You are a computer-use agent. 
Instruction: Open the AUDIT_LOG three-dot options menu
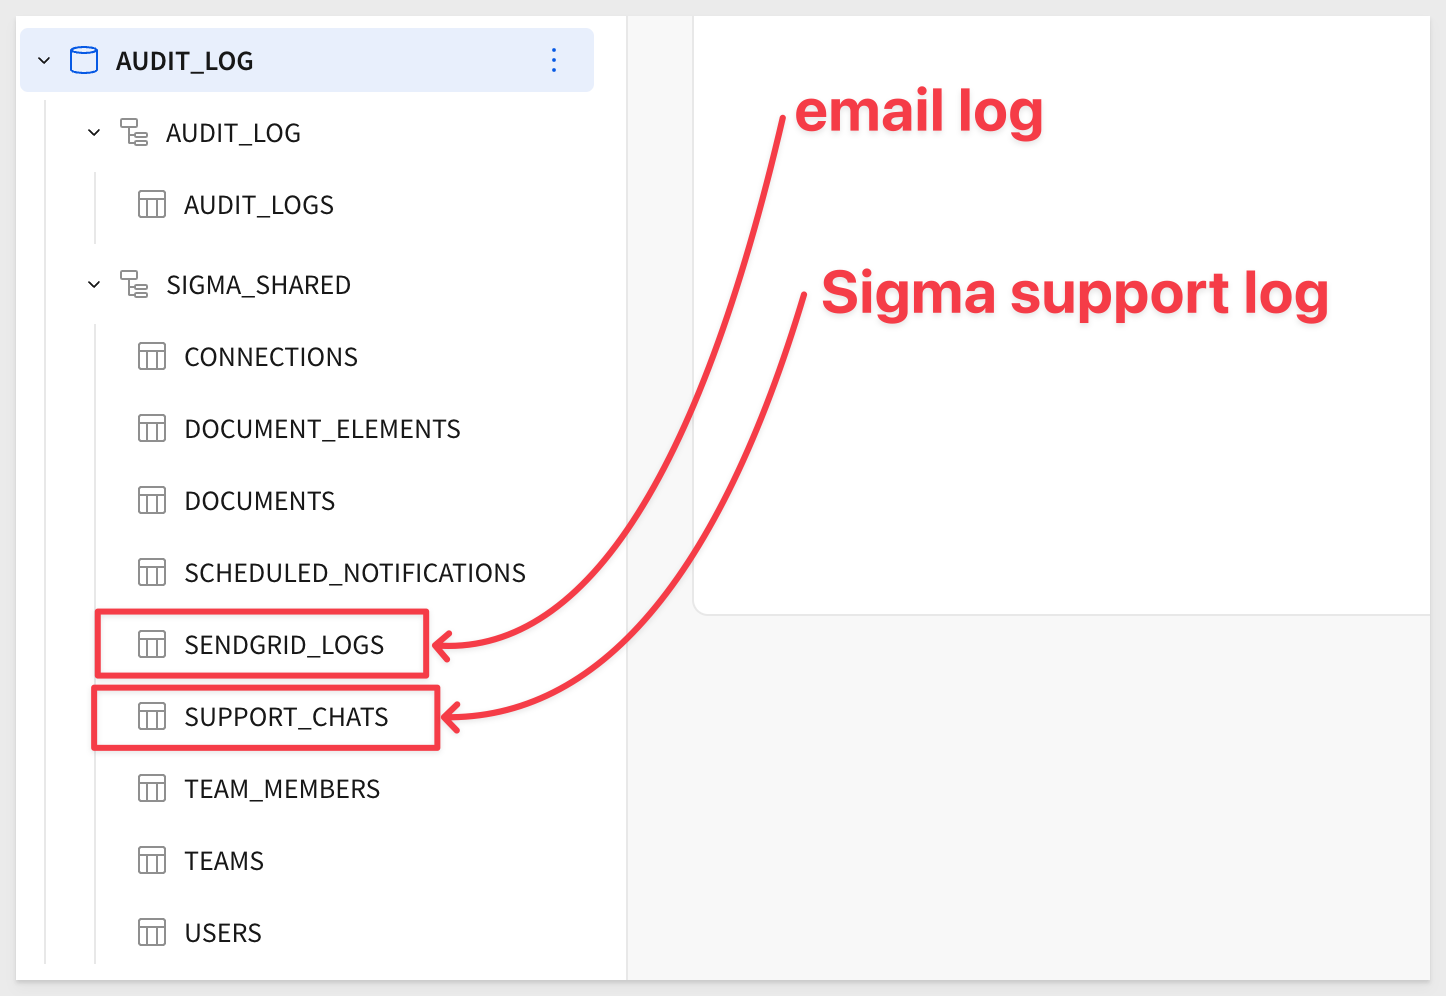tap(554, 60)
